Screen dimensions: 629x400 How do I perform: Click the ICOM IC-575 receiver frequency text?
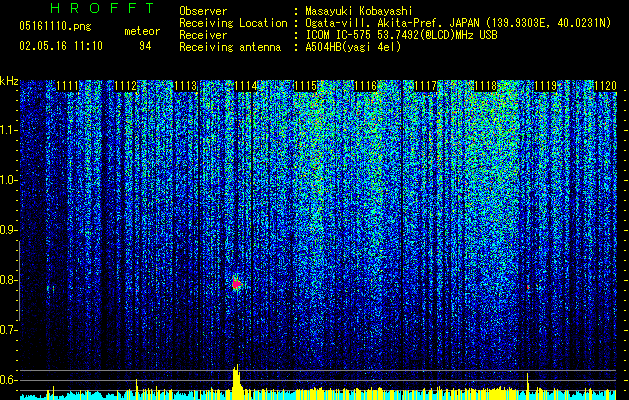[401, 35]
